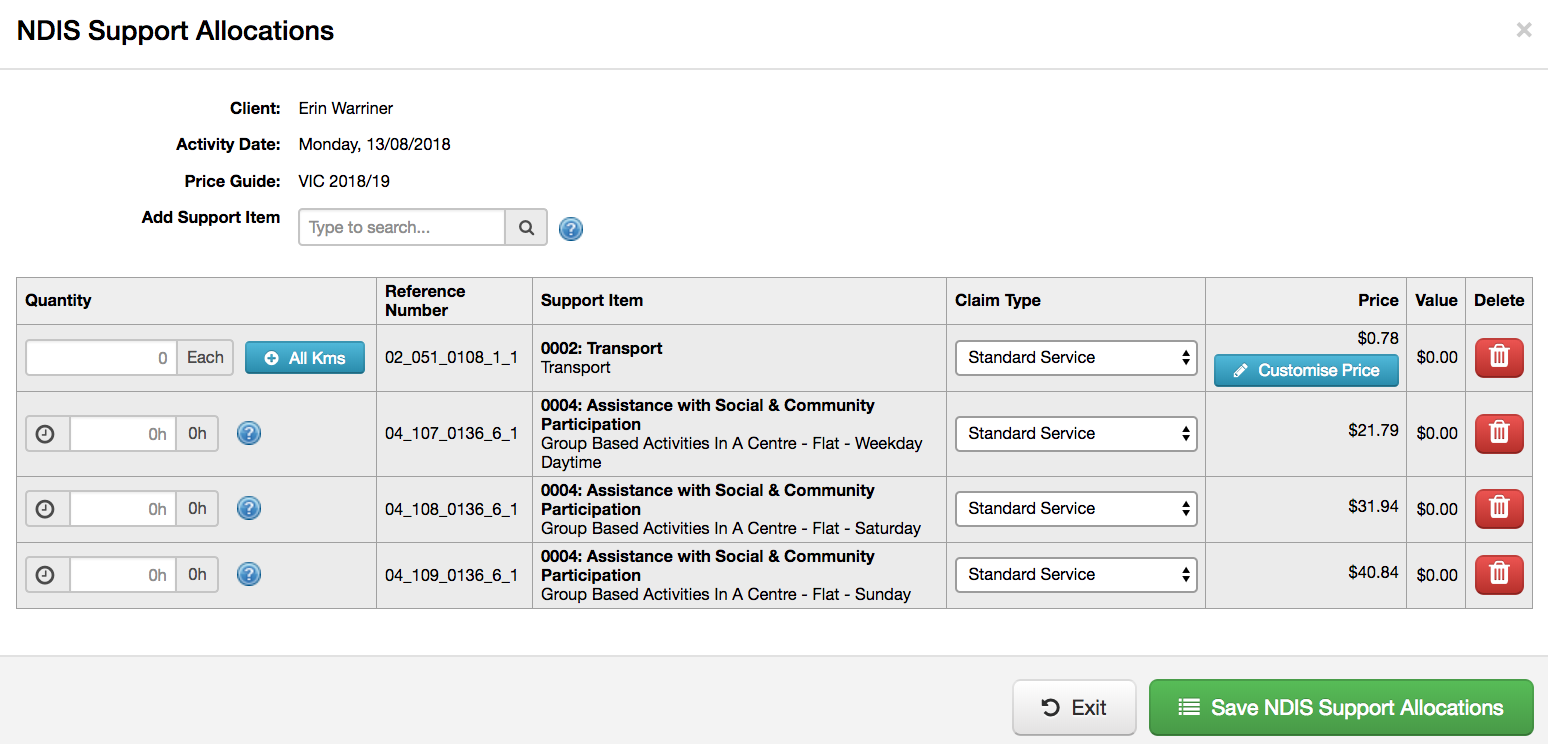Click the Transport quantity input field
The width and height of the screenshot is (1548, 744).
(100, 357)
